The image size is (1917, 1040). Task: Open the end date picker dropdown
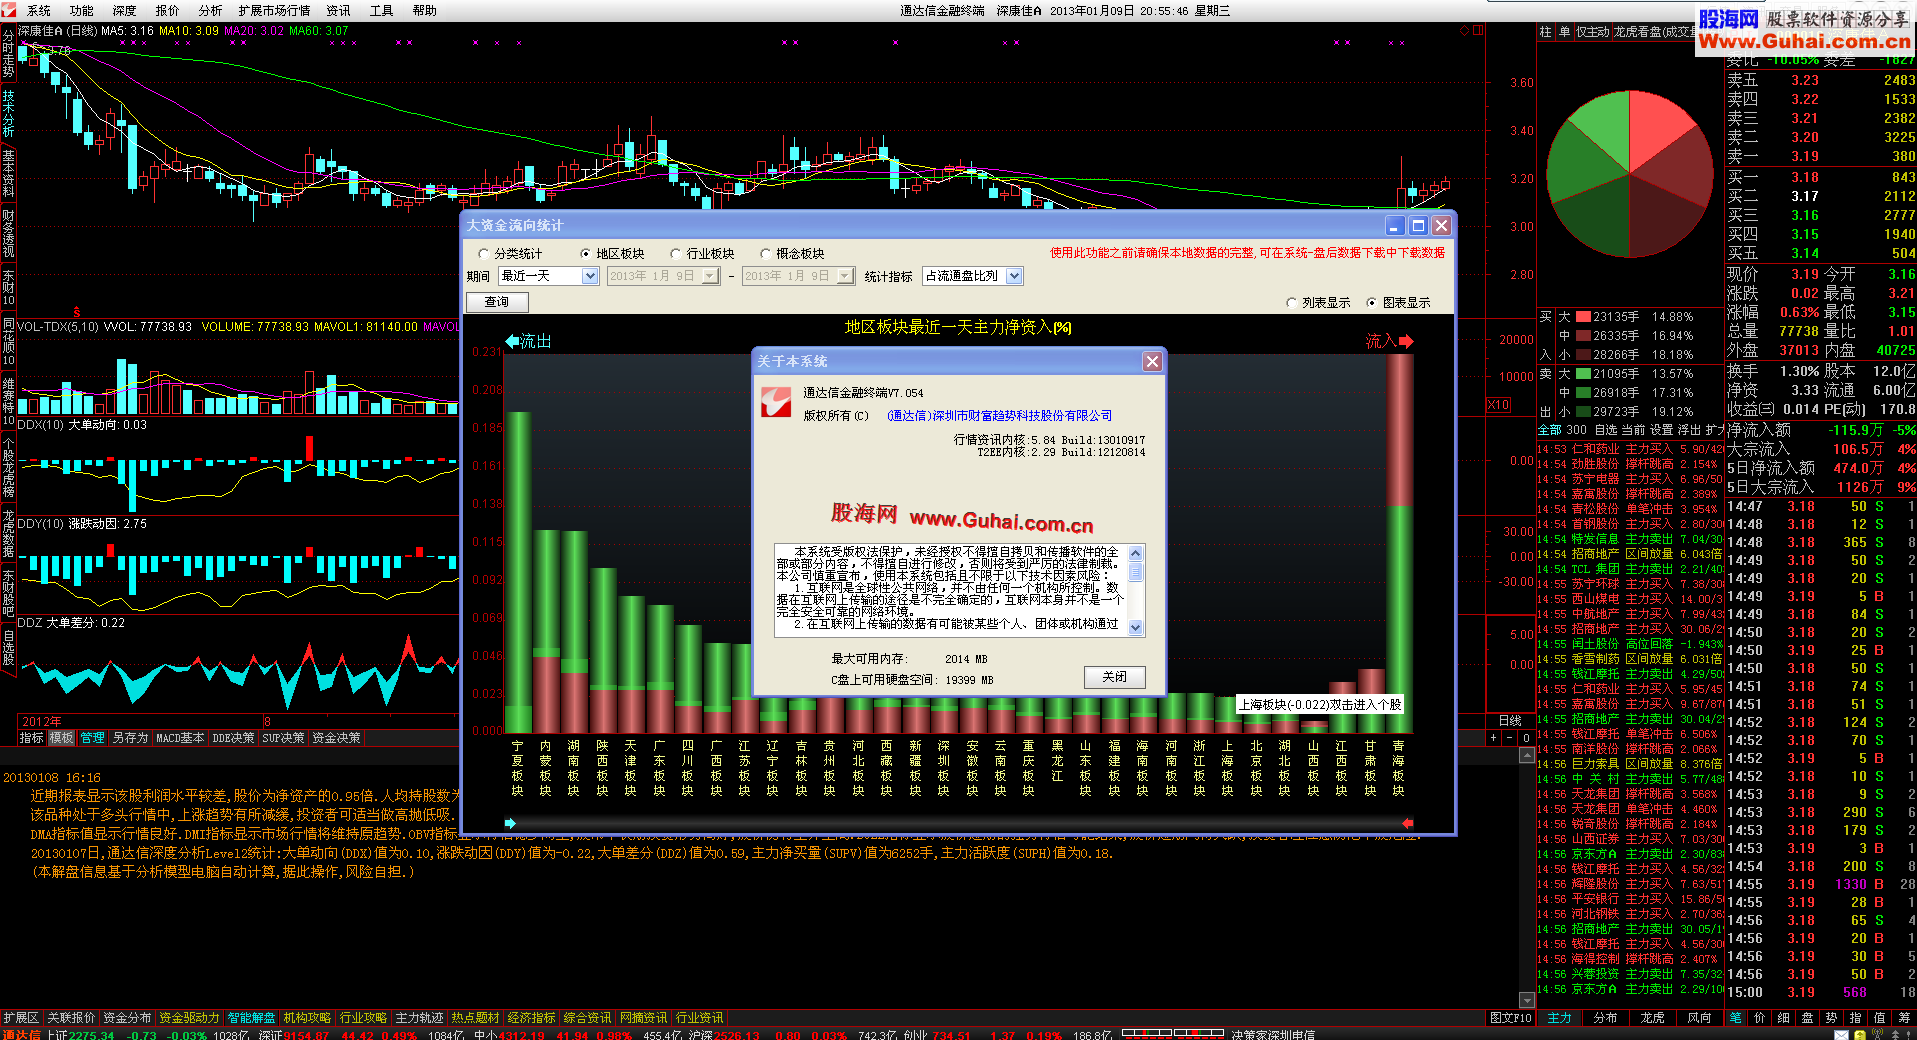[845, 276]
